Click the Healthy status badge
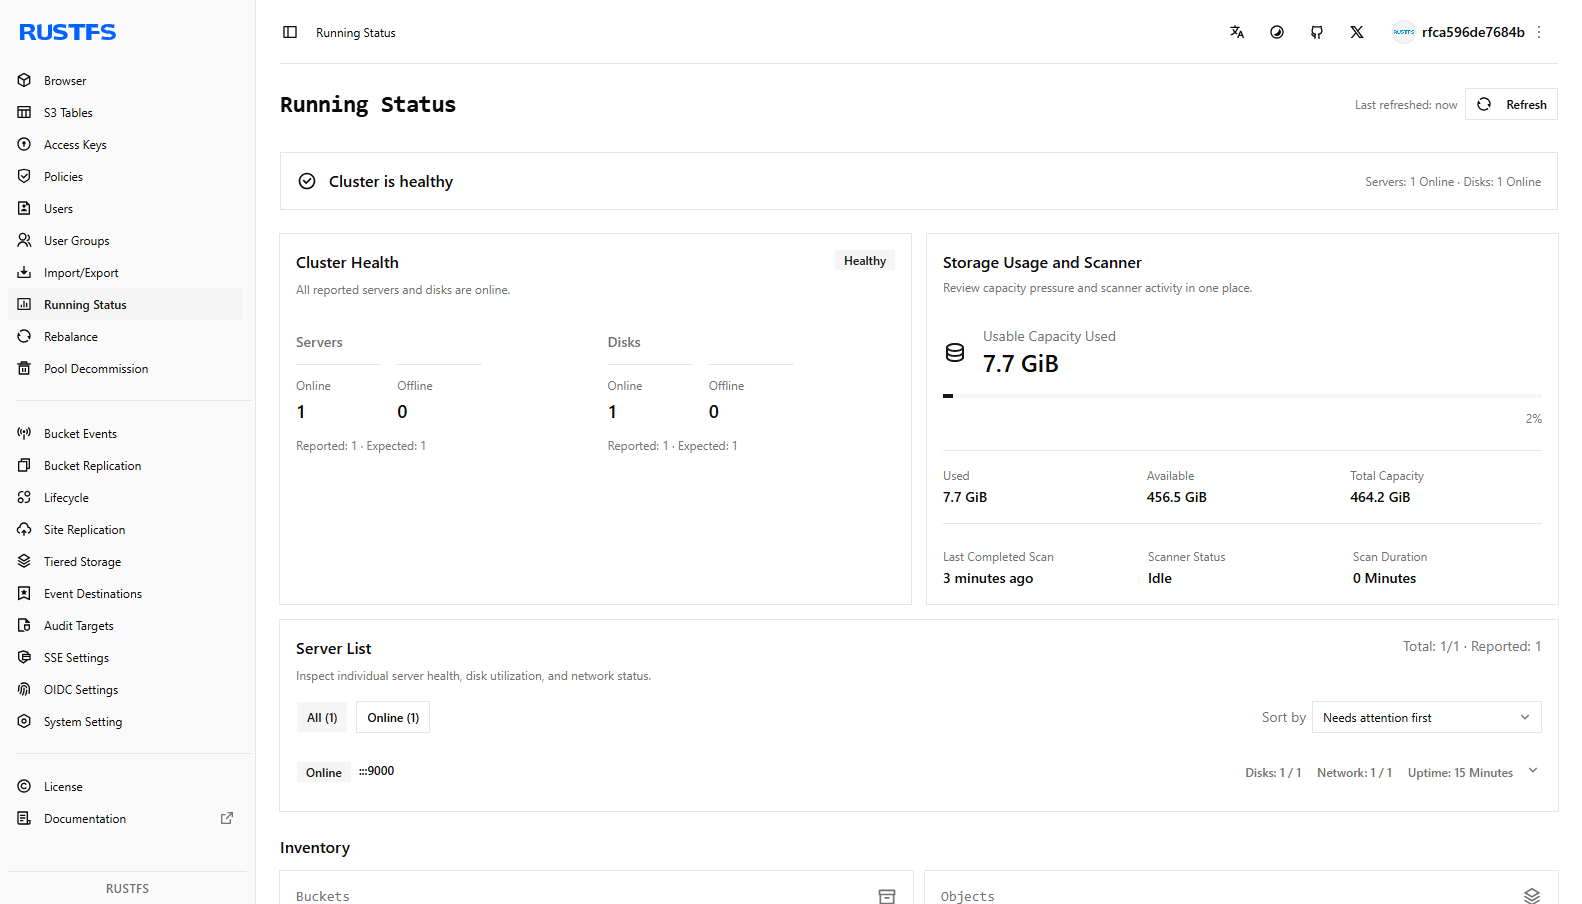 coord(865,260)
